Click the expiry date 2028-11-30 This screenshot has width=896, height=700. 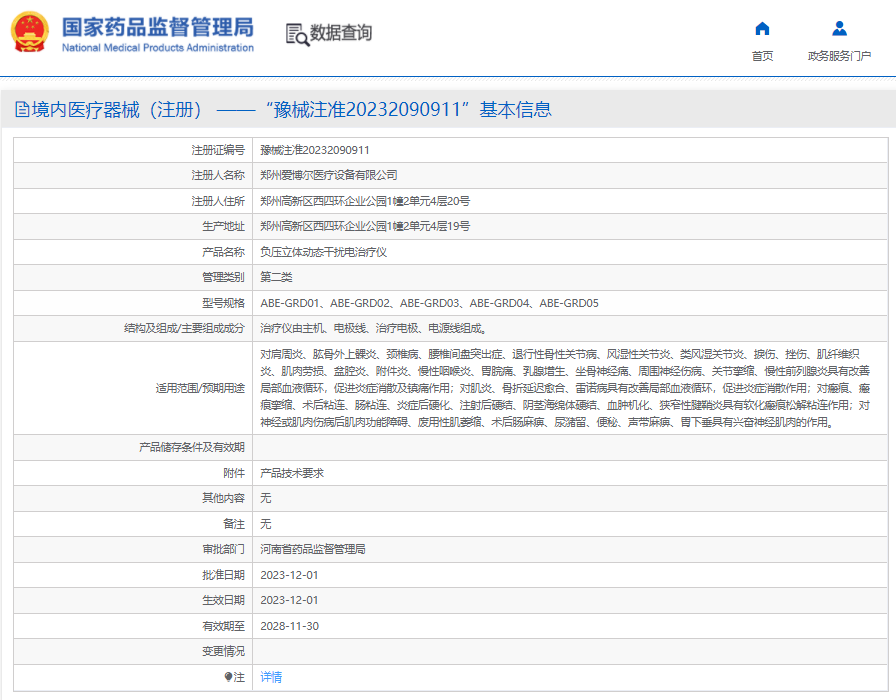tap(289, 626)
